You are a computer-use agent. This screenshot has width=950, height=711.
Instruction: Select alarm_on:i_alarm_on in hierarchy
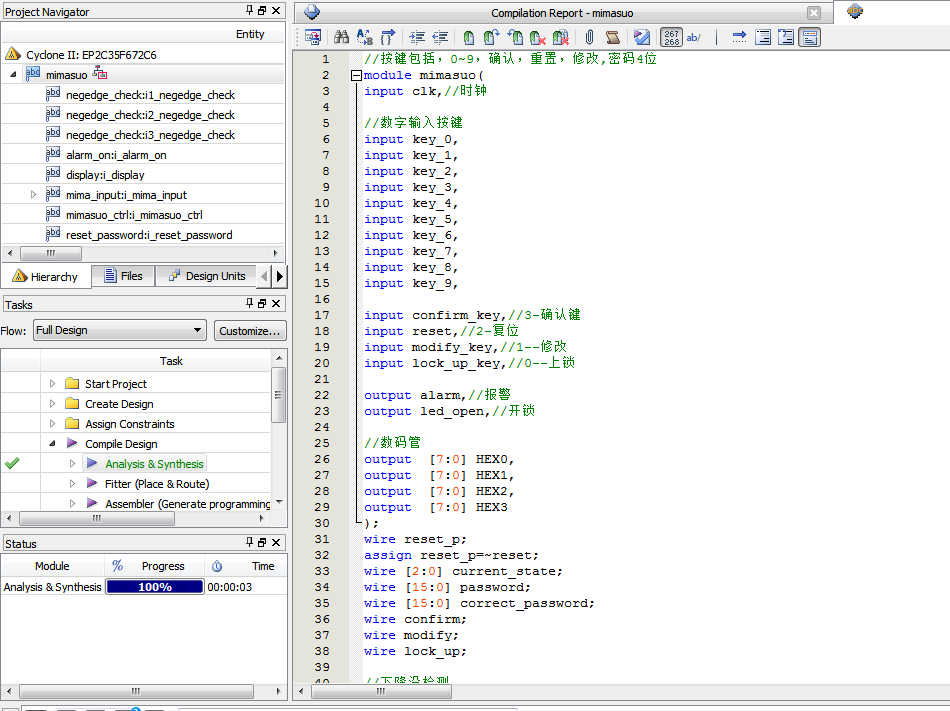116,155
